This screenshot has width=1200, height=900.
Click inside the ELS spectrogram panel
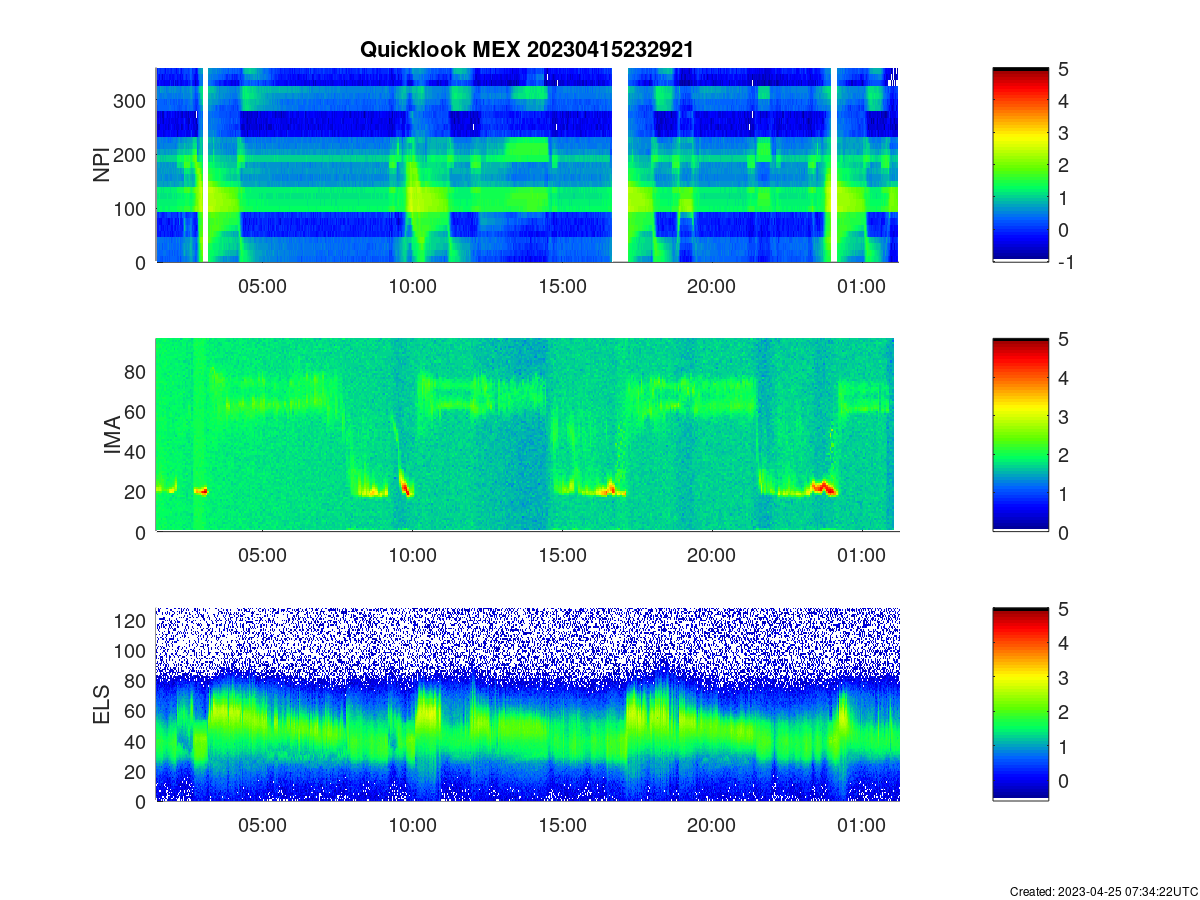[x=527, y=705]
